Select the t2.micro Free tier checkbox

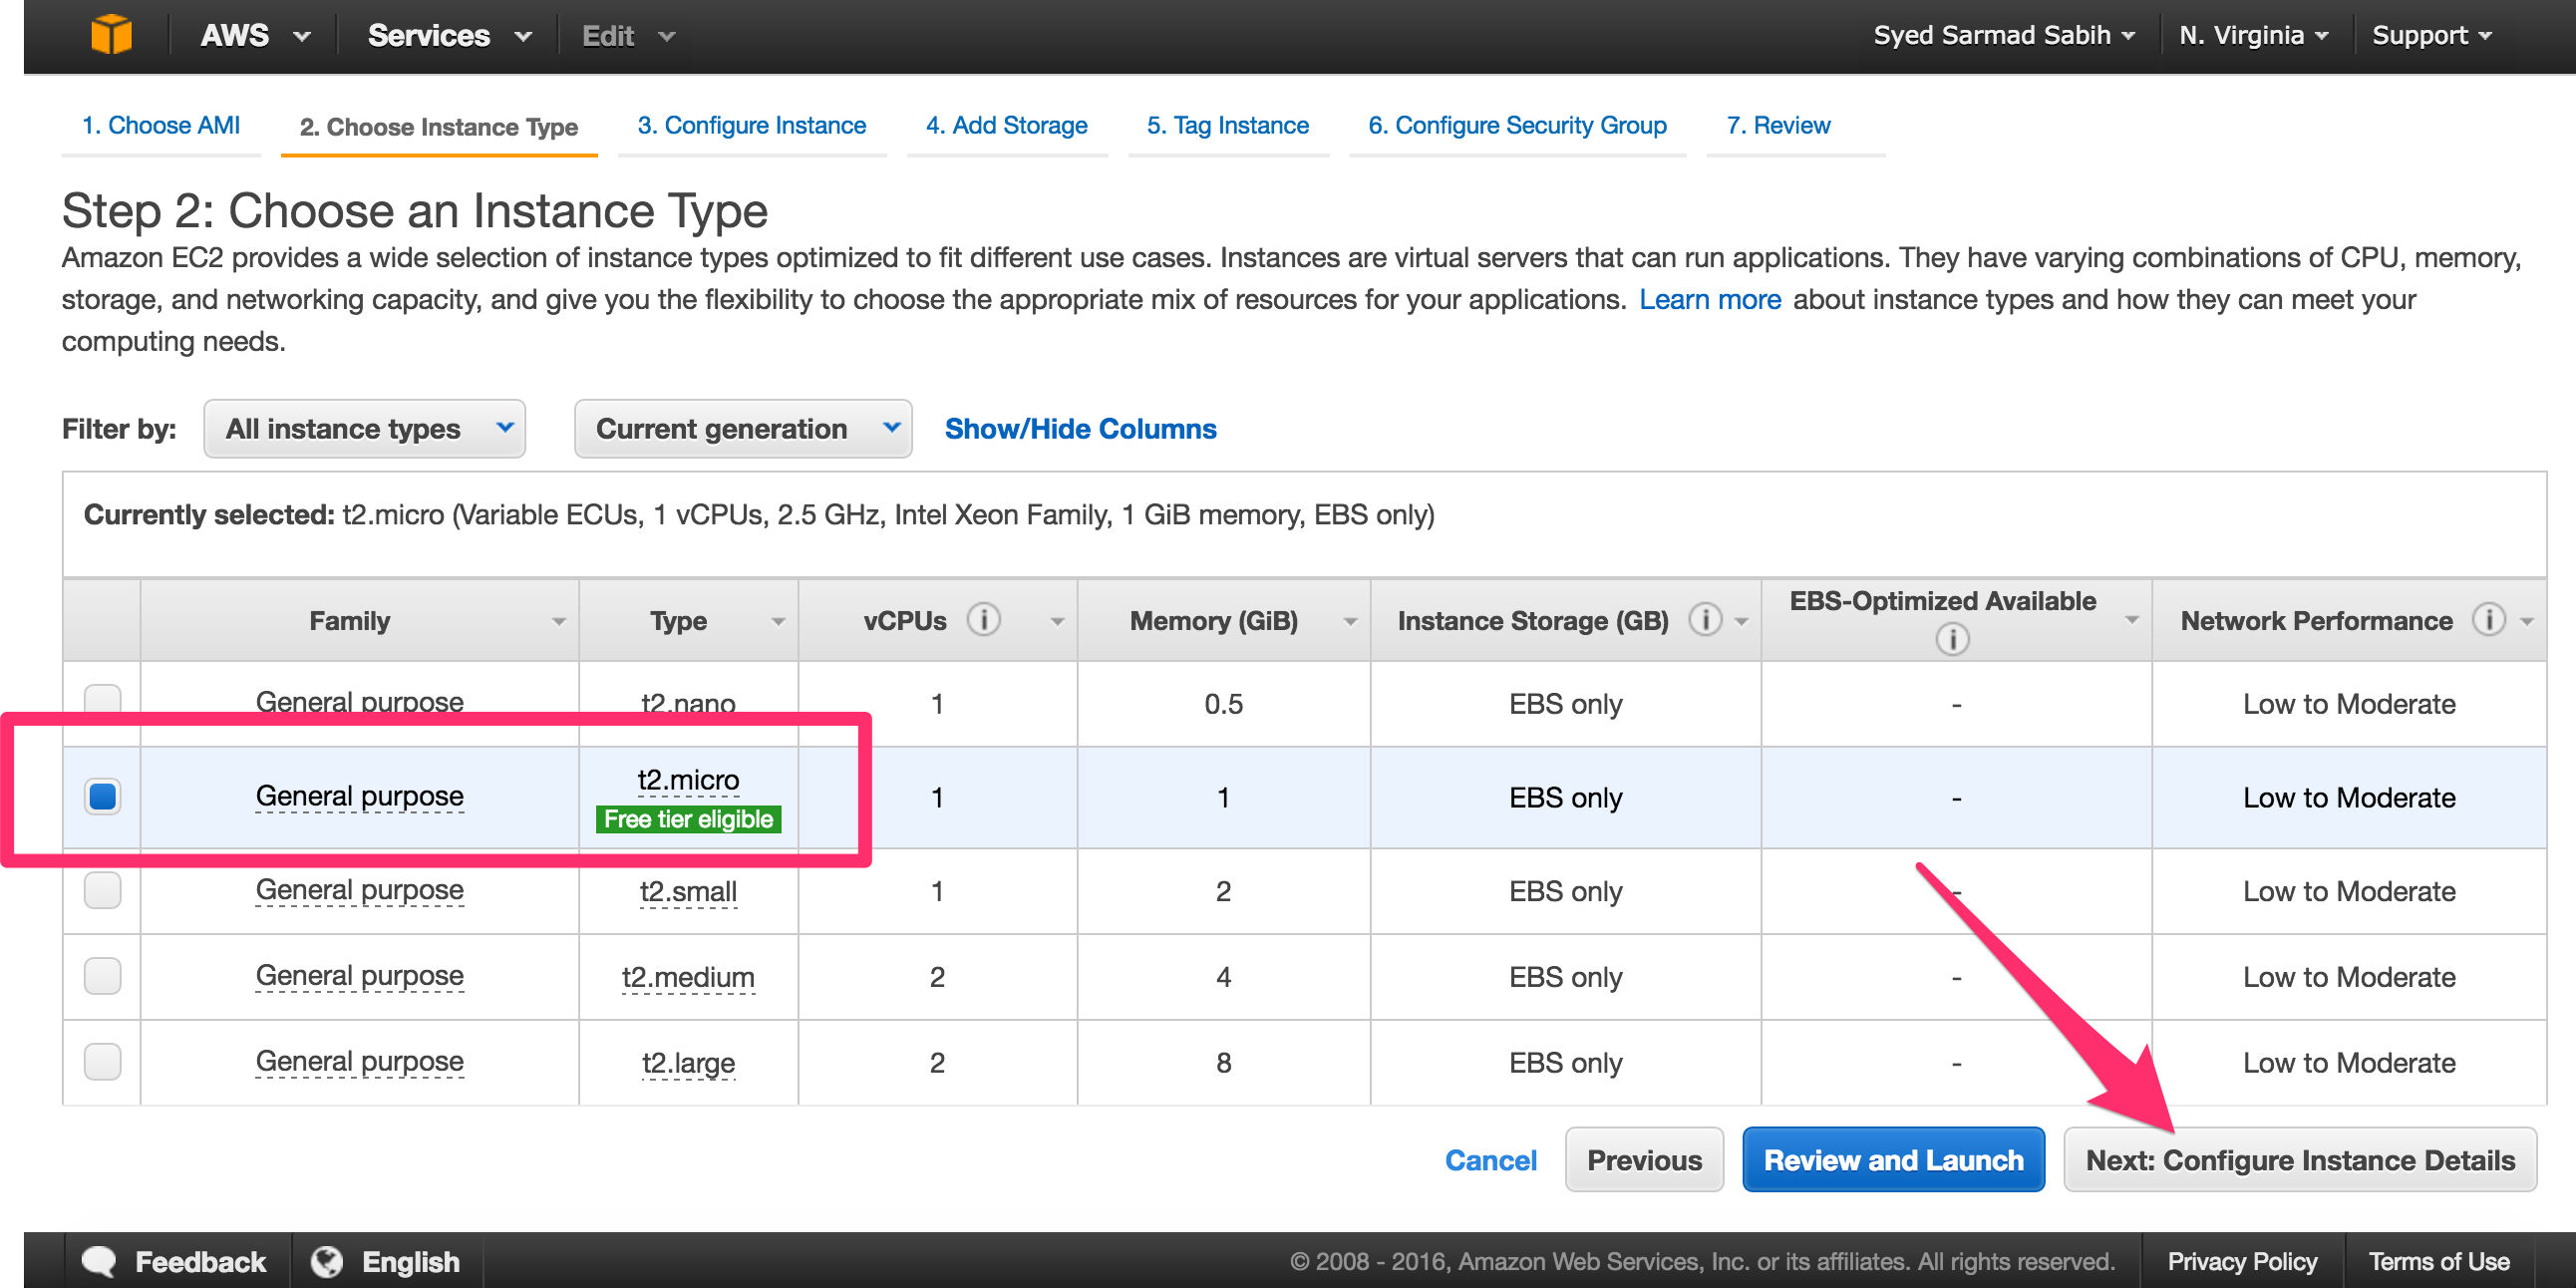point(102,796)
